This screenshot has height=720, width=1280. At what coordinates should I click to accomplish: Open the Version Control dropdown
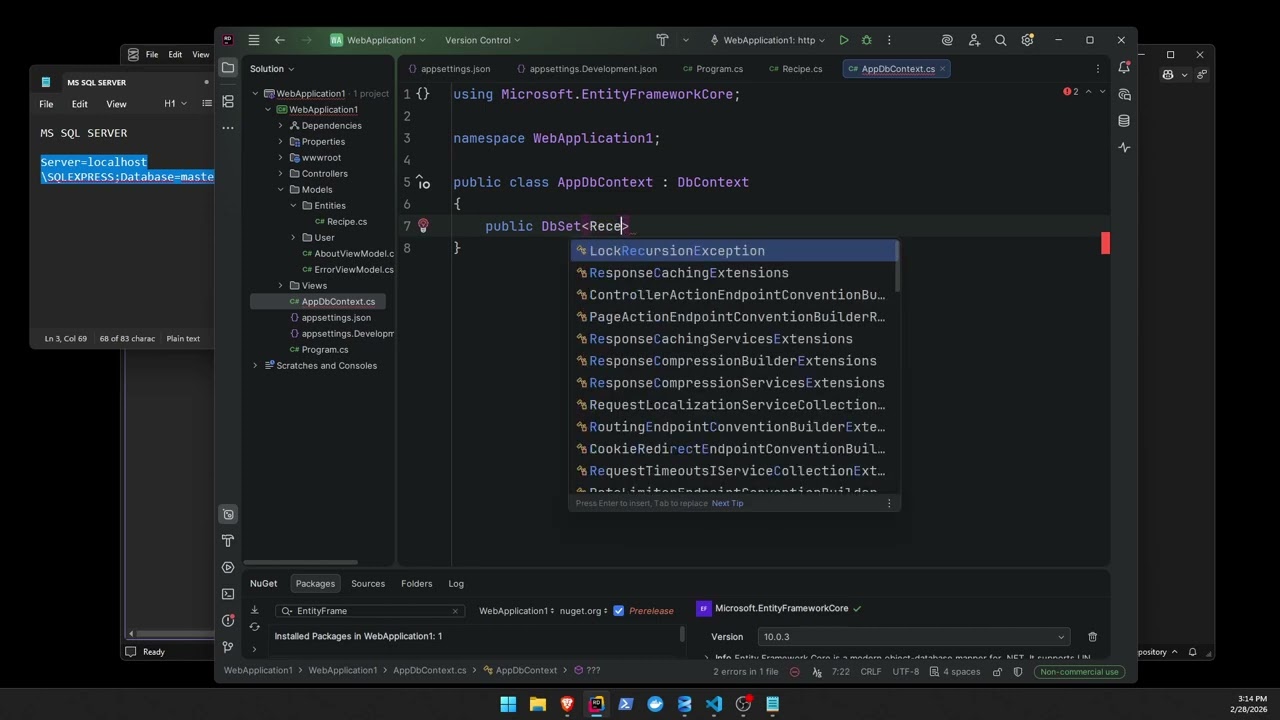(x=483, y=40)
